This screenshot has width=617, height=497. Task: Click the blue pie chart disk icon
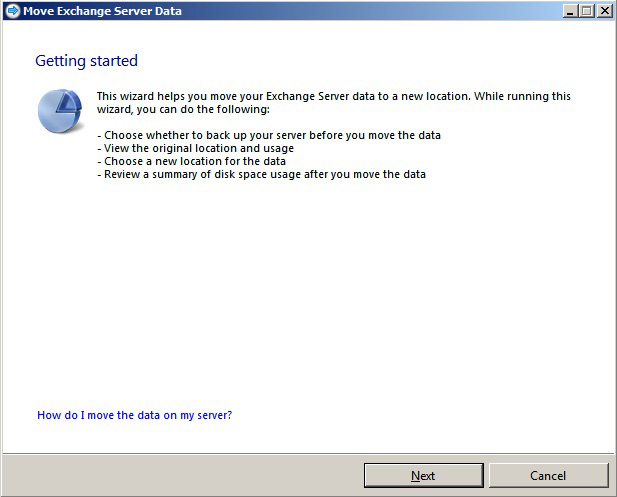point(60,110)
